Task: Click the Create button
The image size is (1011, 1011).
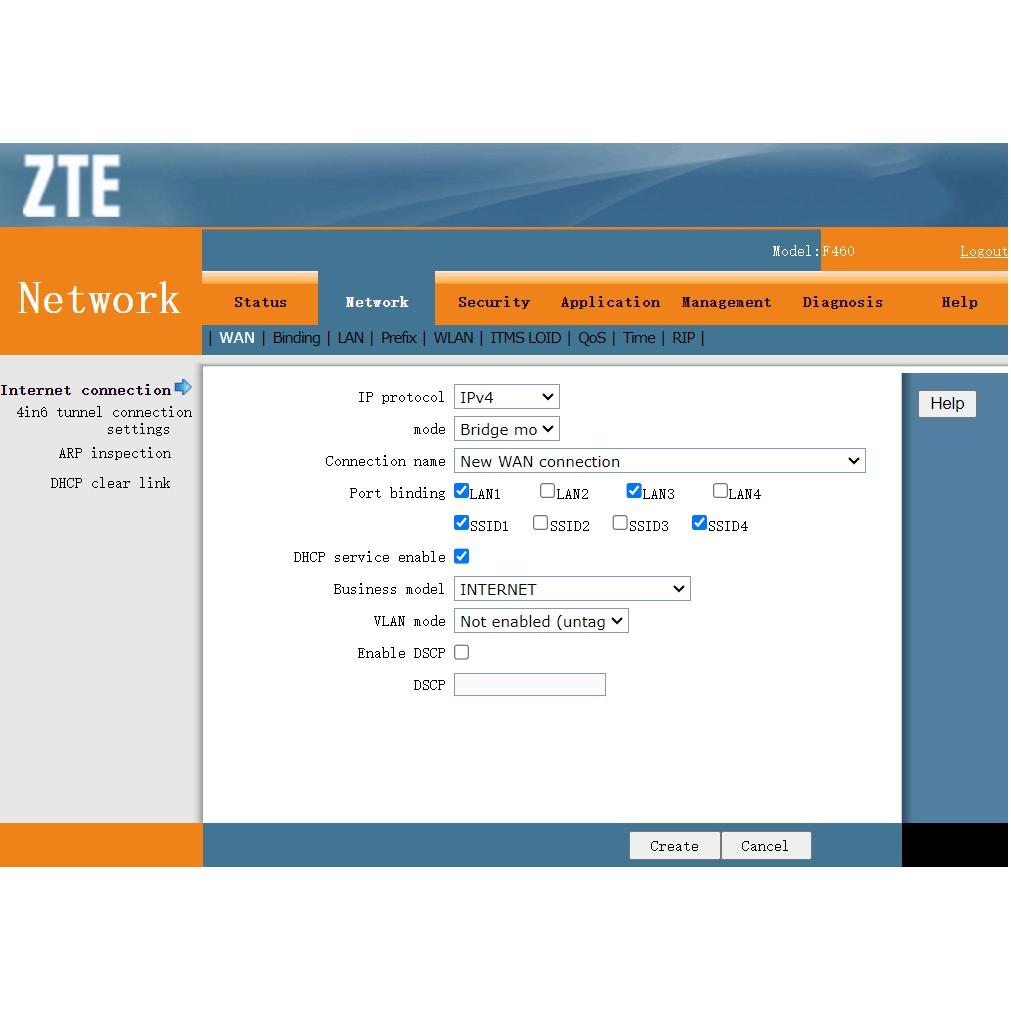Action: [x=674, y=845]
